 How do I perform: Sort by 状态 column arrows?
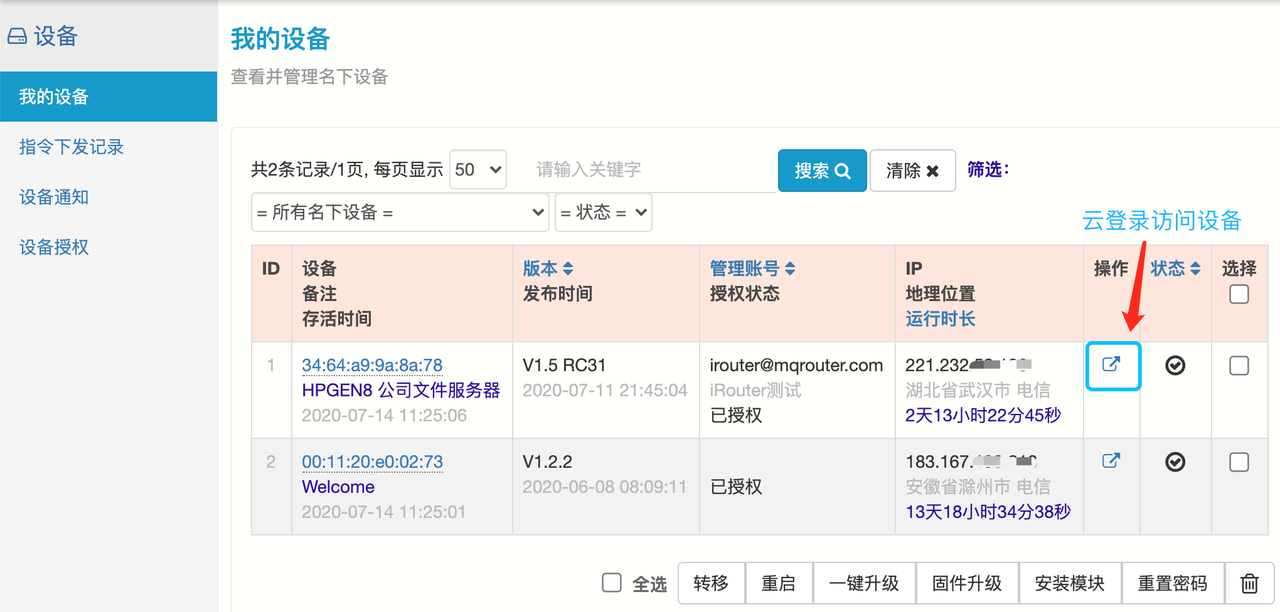(x=1194, y=269)
